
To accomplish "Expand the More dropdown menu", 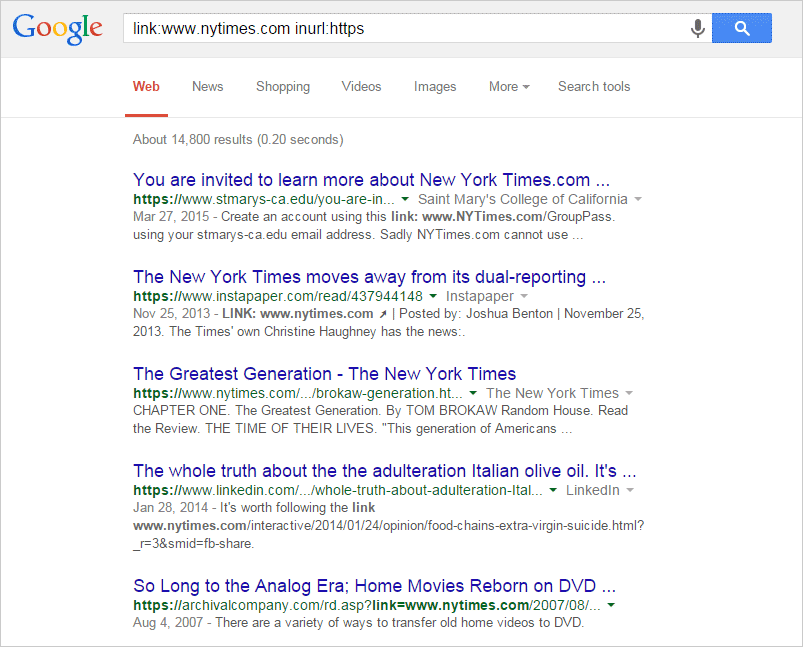I will (x=509, y=87).
